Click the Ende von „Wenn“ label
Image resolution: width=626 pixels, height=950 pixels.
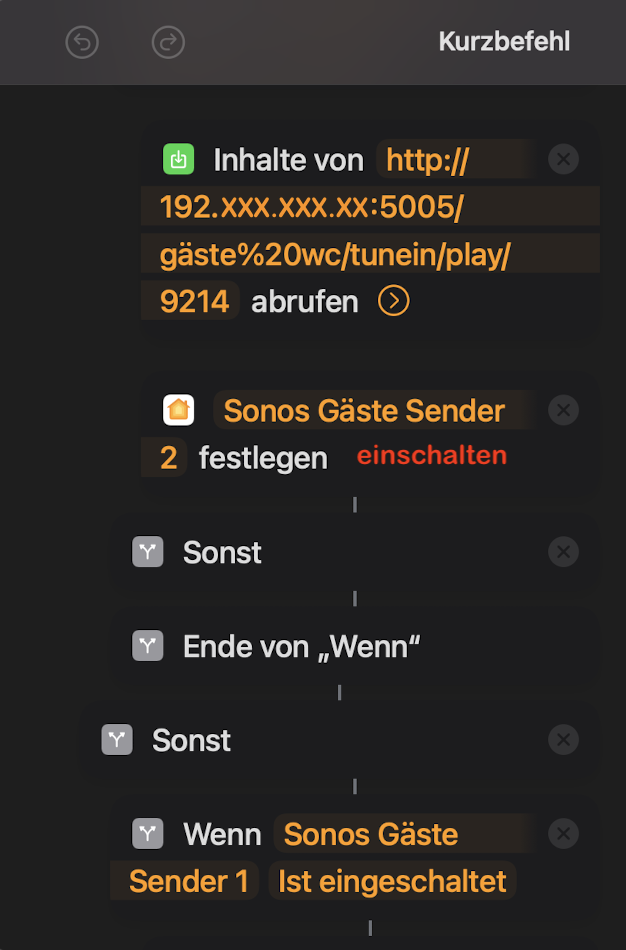click(302, 647)
